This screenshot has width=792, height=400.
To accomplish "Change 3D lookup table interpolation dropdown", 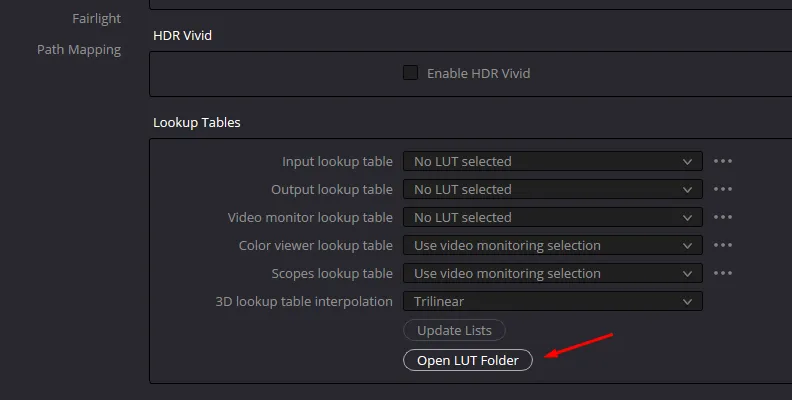I will [x=553, y=301].
